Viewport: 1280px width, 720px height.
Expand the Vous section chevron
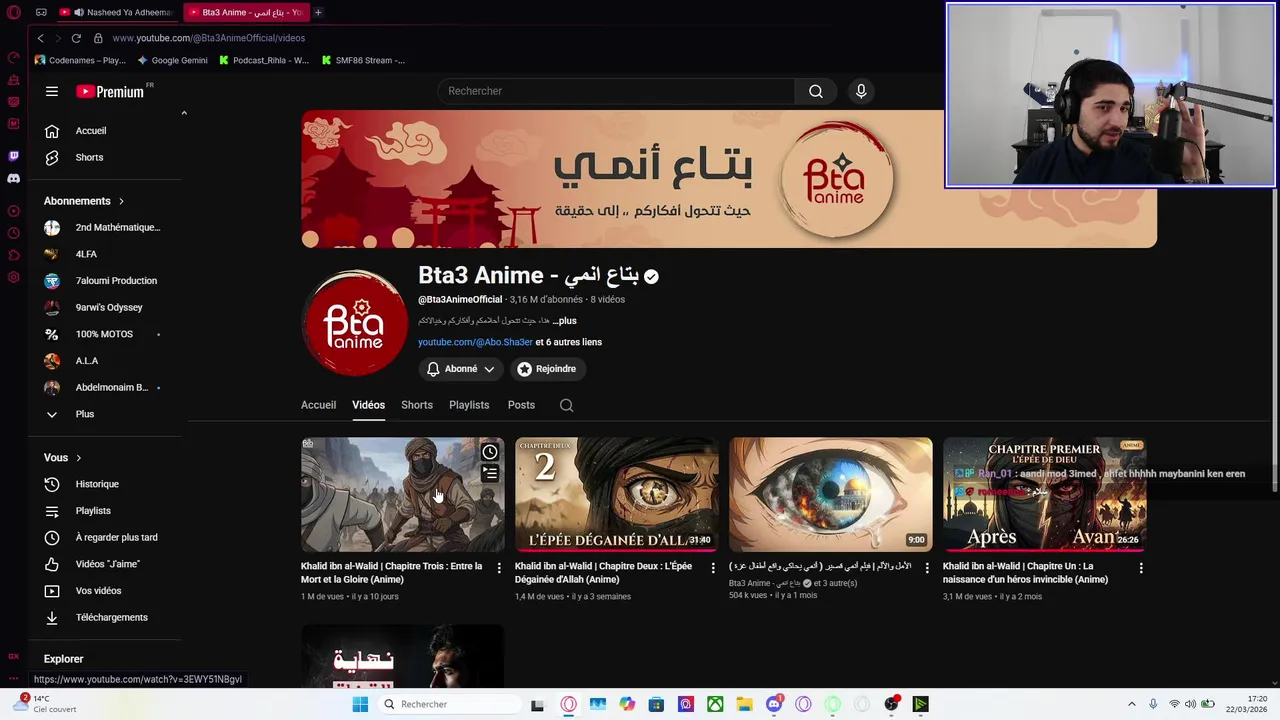click(78, 458)
